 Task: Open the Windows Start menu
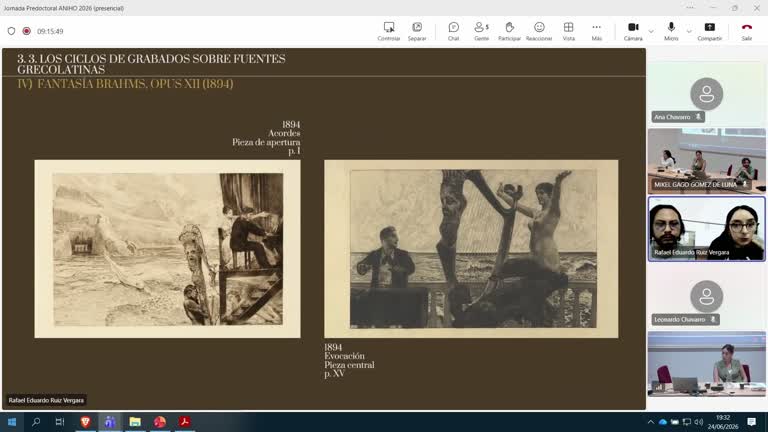[12, 422]
